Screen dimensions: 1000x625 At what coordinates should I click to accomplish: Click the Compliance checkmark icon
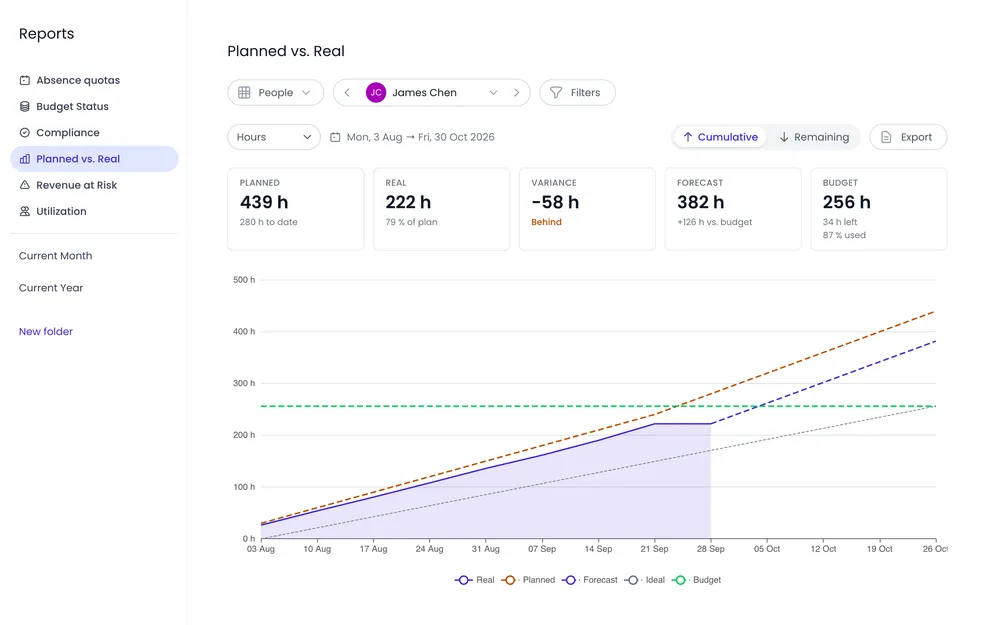(x=25, y=133)
